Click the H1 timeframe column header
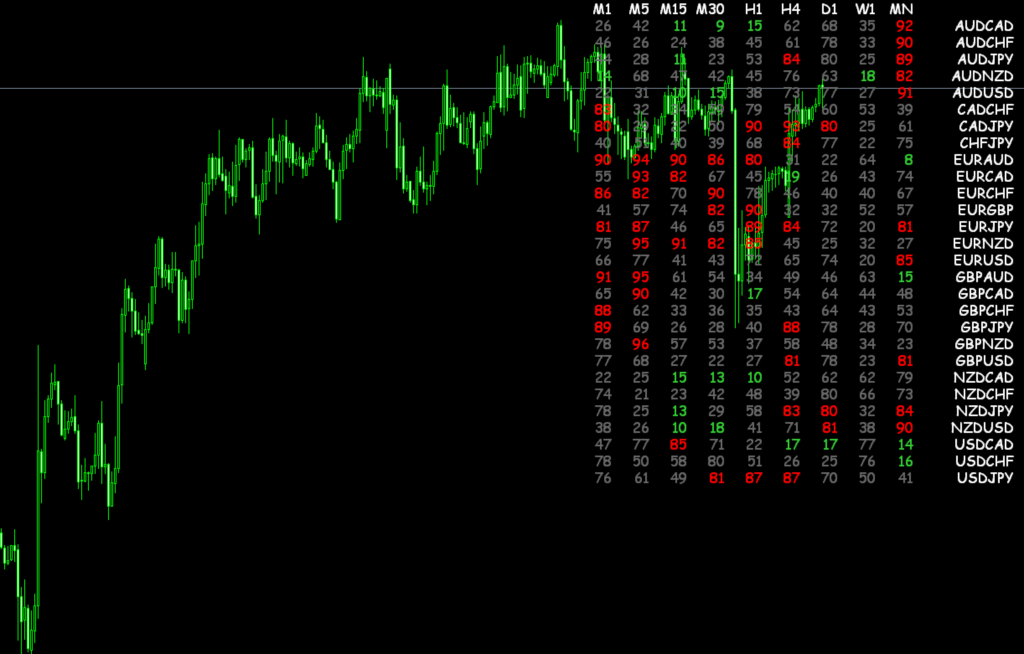This screenshot has width=1024, height=654. [x=754, y=9]
